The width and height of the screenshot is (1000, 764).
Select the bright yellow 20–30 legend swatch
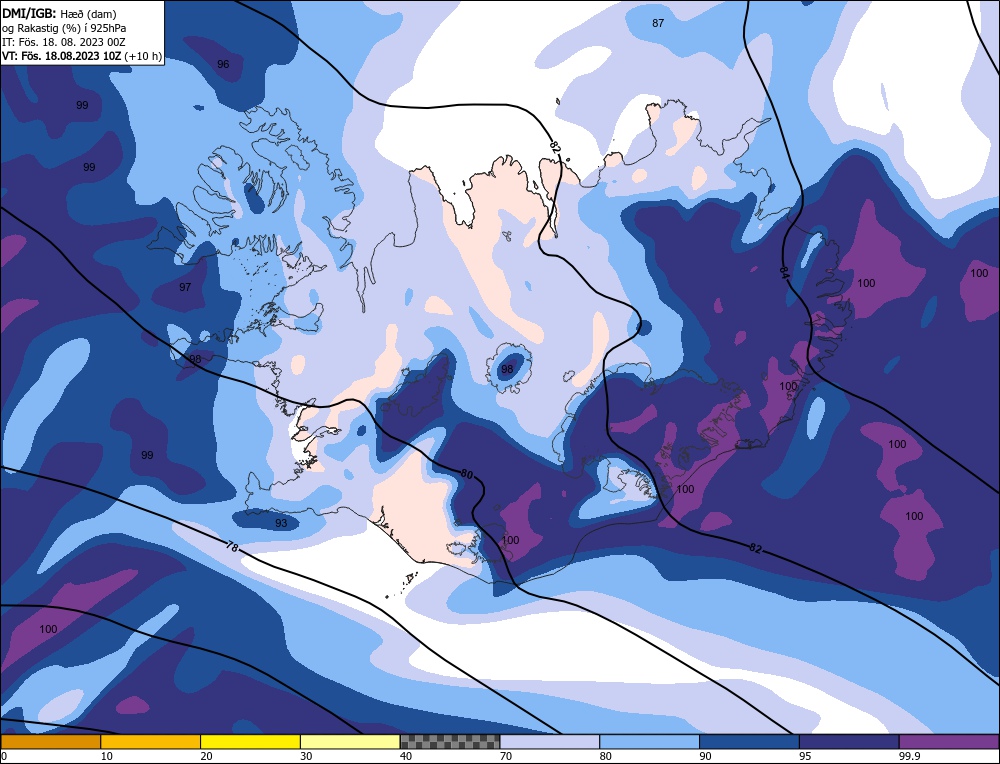tap(250, 742)
